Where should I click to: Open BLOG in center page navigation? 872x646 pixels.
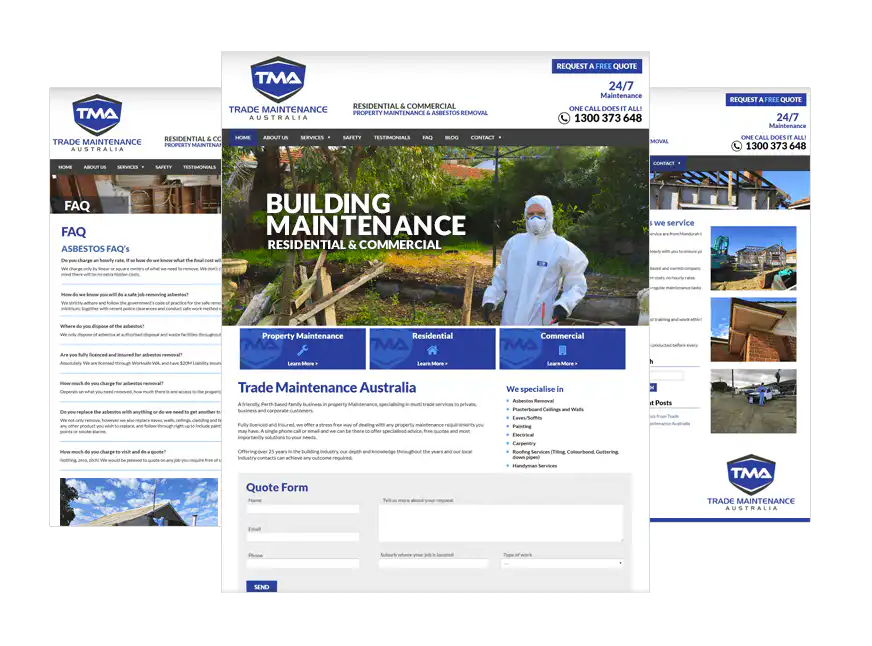click(x=452, y=137)
